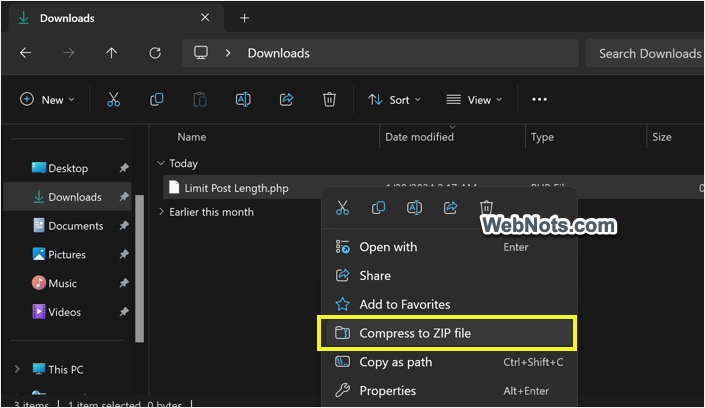
Task: Click the Copy icon in the context menu
Action: (x=378, y=208)
